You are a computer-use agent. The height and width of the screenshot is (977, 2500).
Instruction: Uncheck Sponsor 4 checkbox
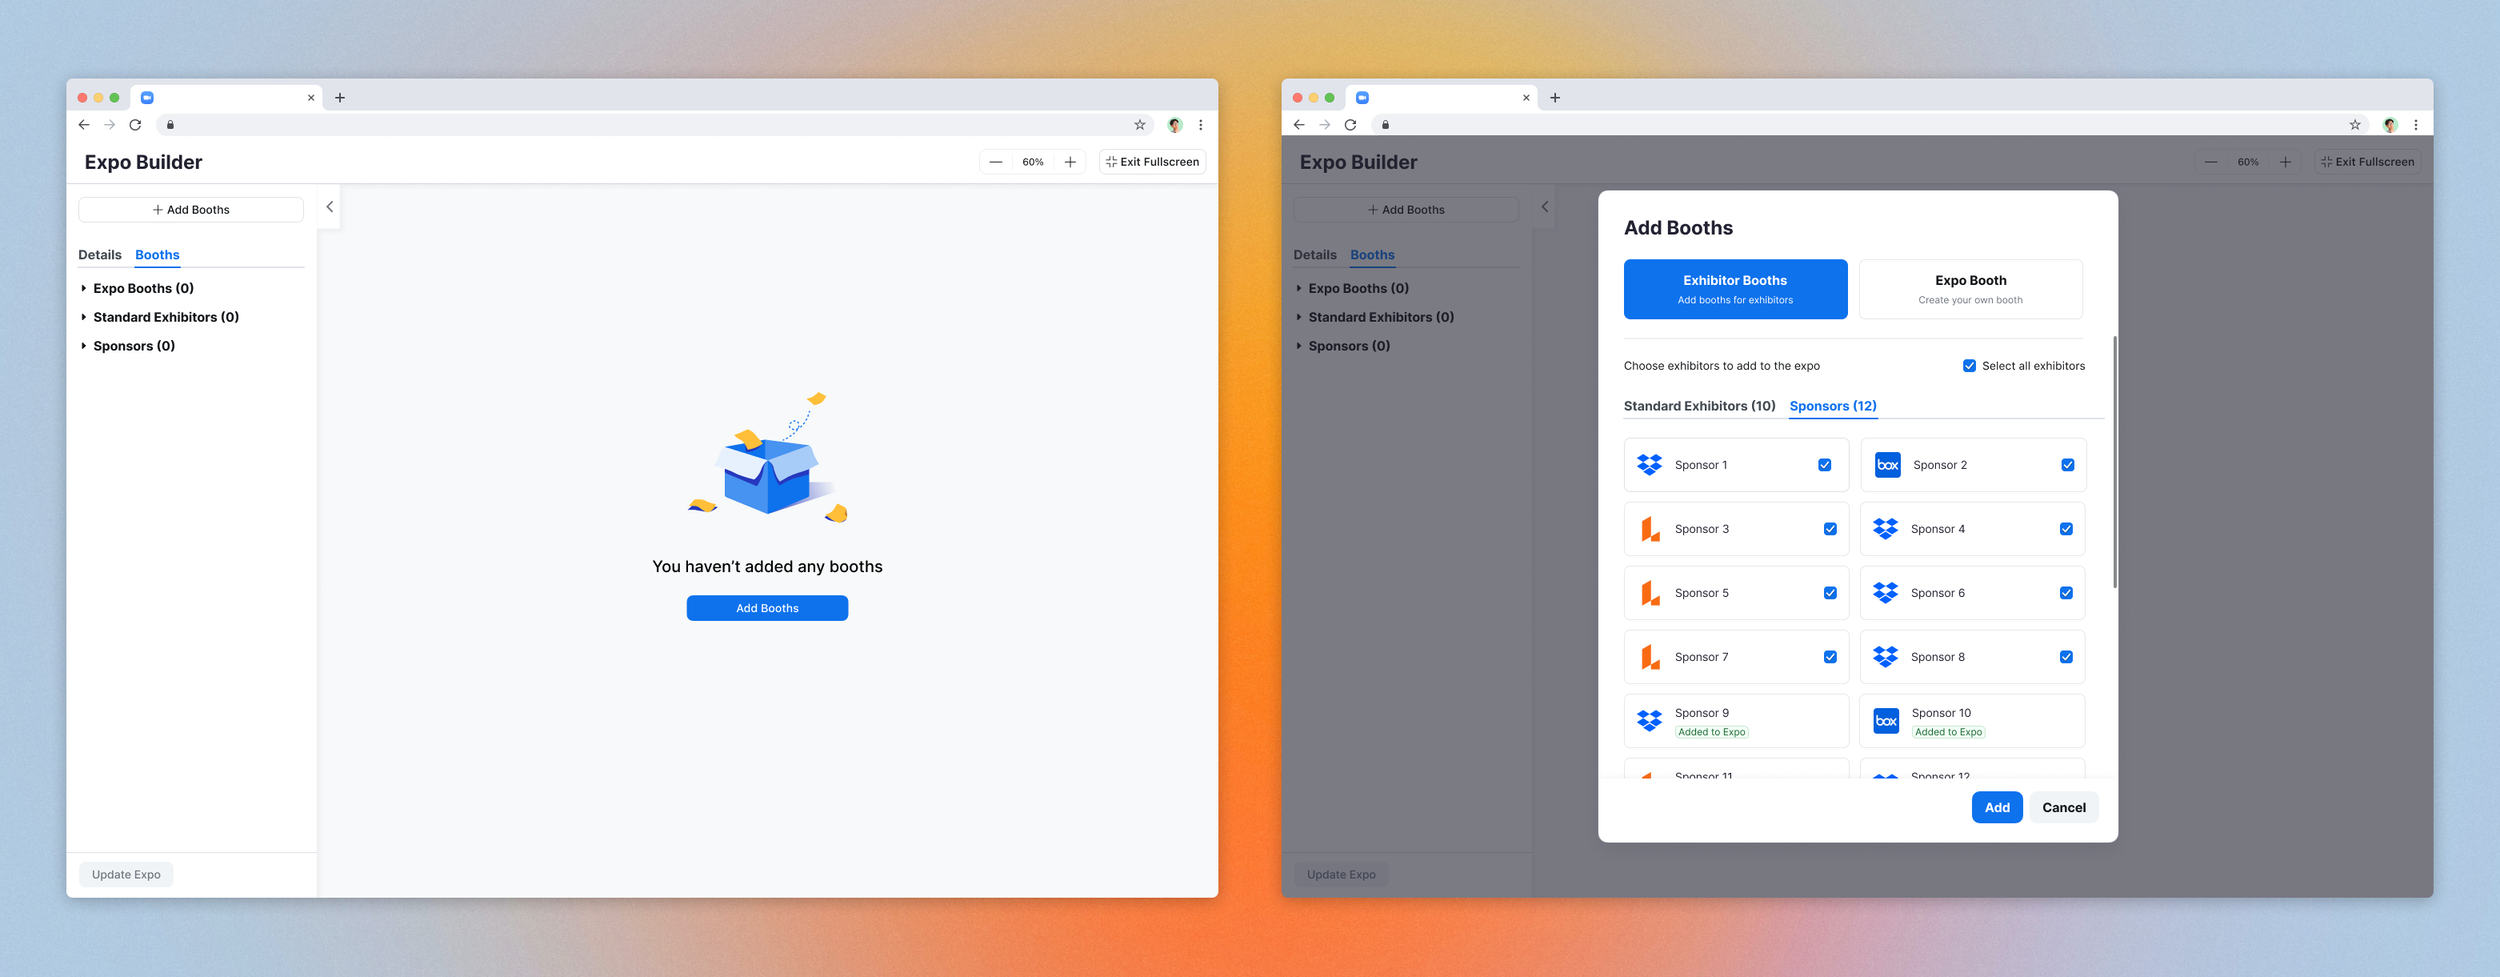(x=2066, y=529)
